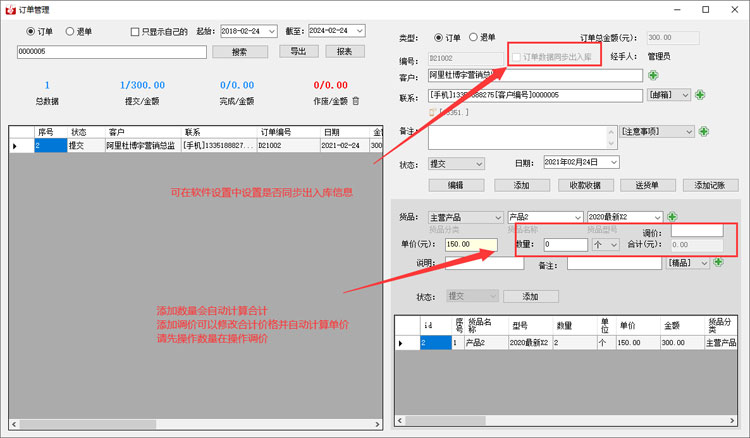Click the green plus icon beside 注意事项 dropdown
750x438 pixels.
[703, 131]
